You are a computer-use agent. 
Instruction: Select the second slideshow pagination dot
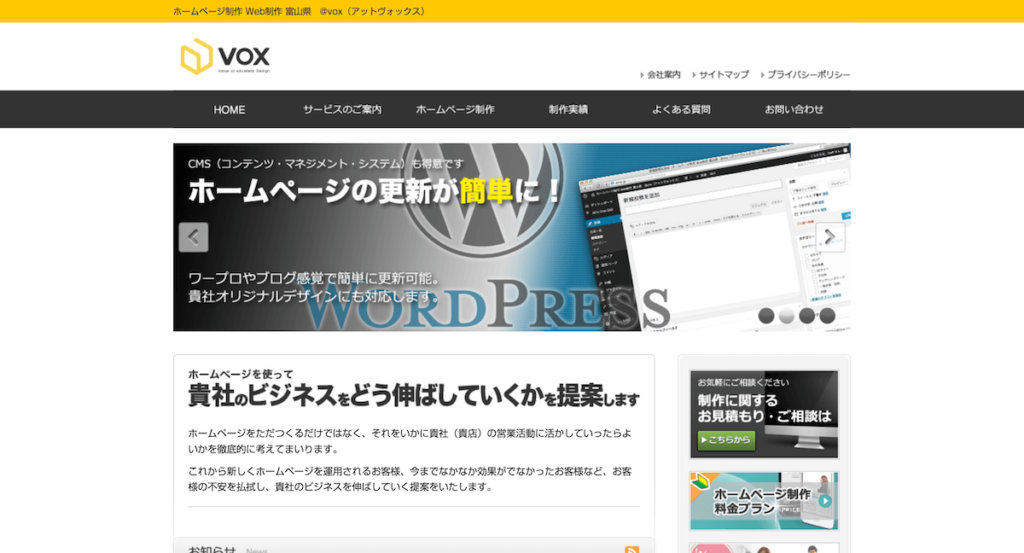point(787,316)
